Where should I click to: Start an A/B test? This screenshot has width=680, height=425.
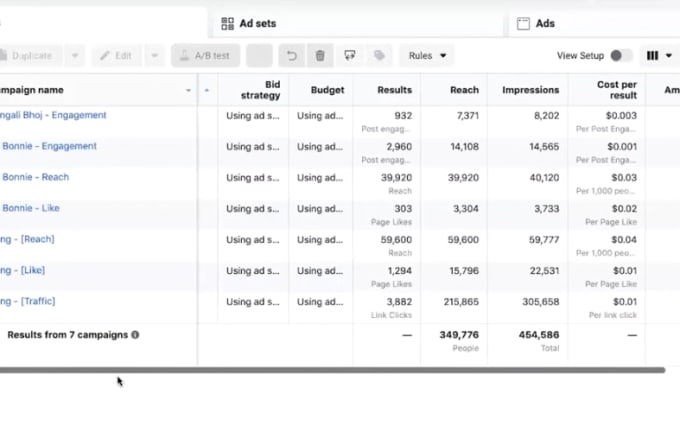(x=205, y=56)
